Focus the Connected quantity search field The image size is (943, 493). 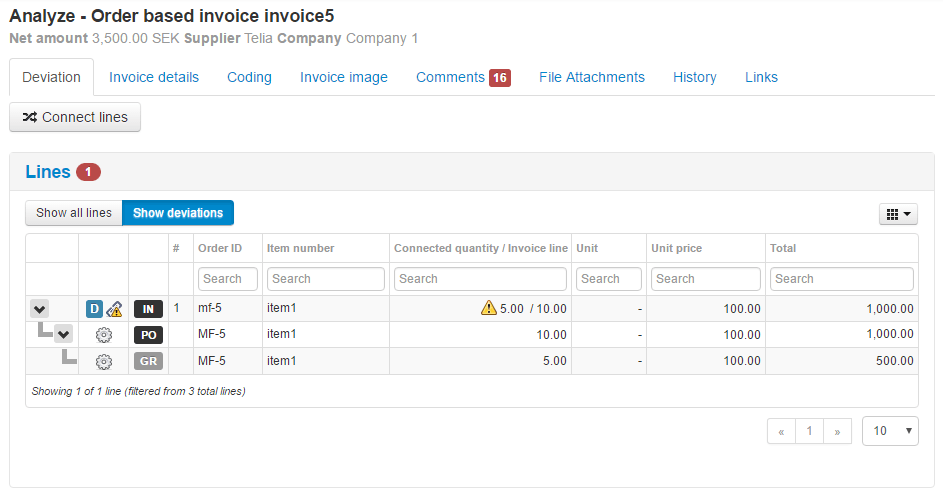pos(481,279)
